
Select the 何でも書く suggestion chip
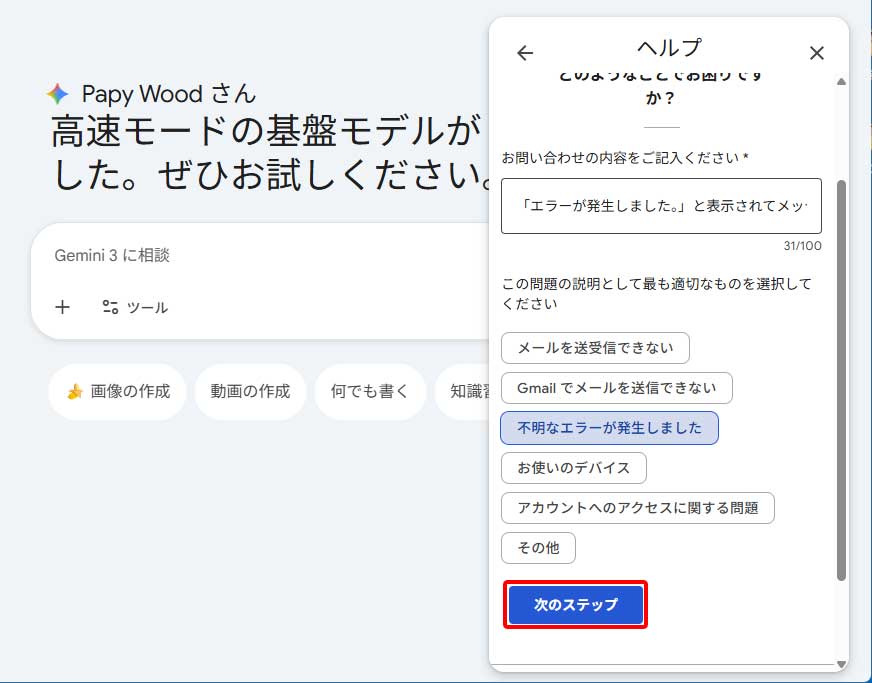370,393
